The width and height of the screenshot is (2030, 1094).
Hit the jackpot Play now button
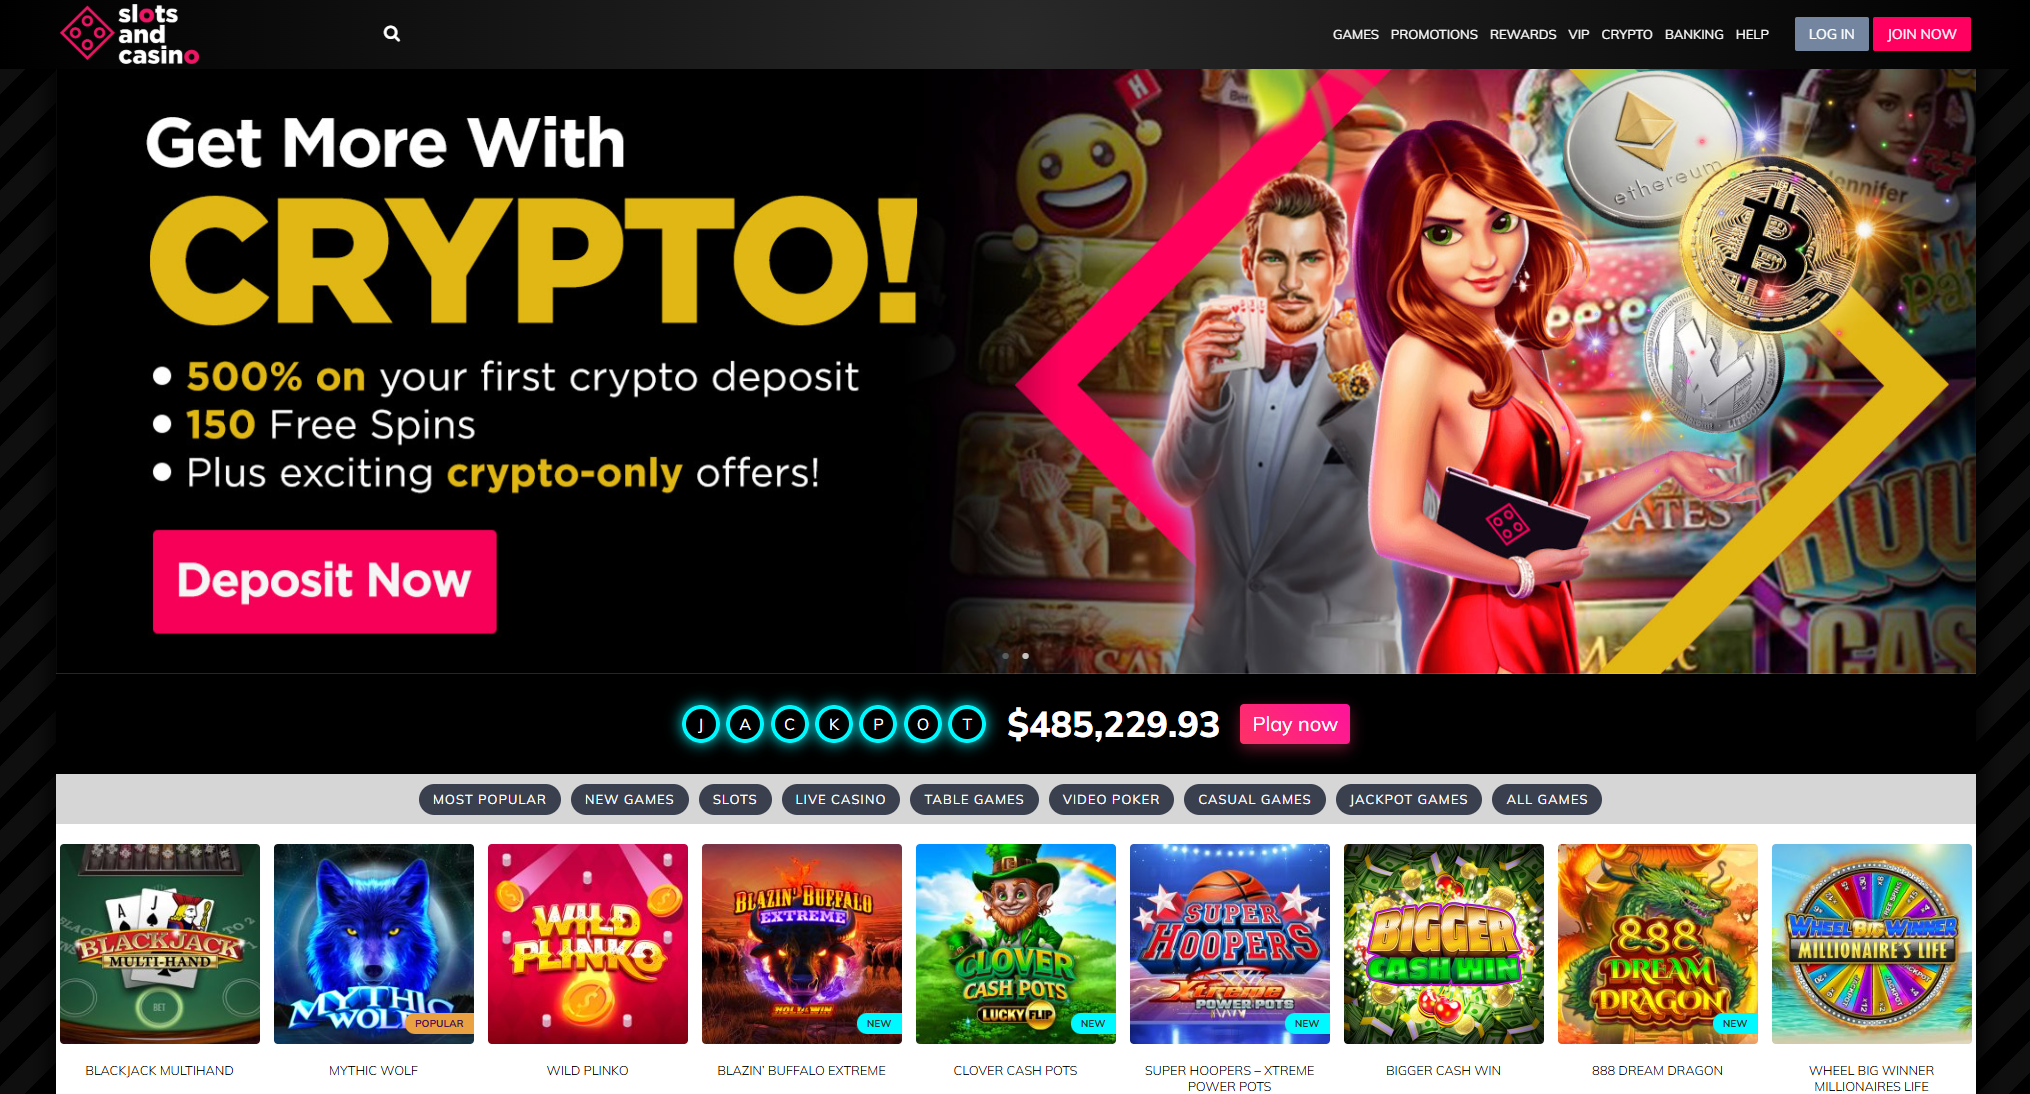(1294, 724)
